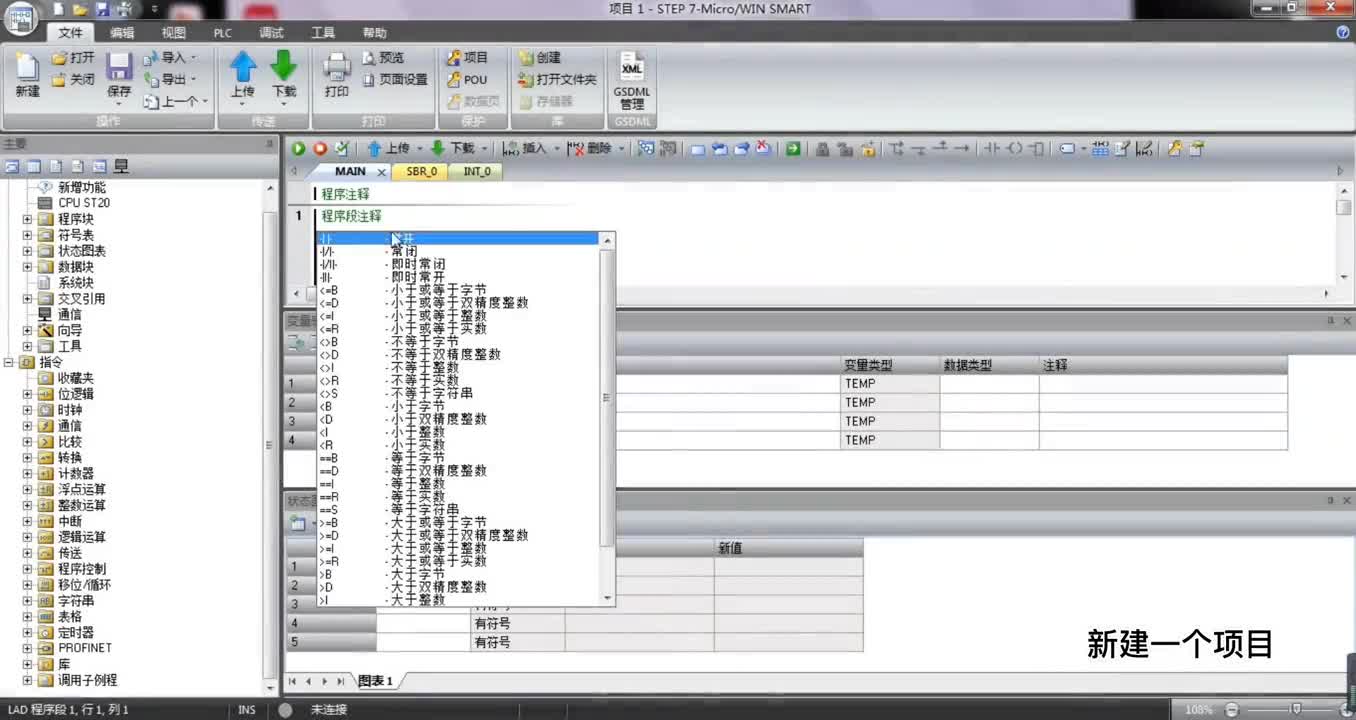Expand the 计数器 instruction folder
This screenshot has width=1356, height=720.
pyautogui.click(x=27, y=473)
